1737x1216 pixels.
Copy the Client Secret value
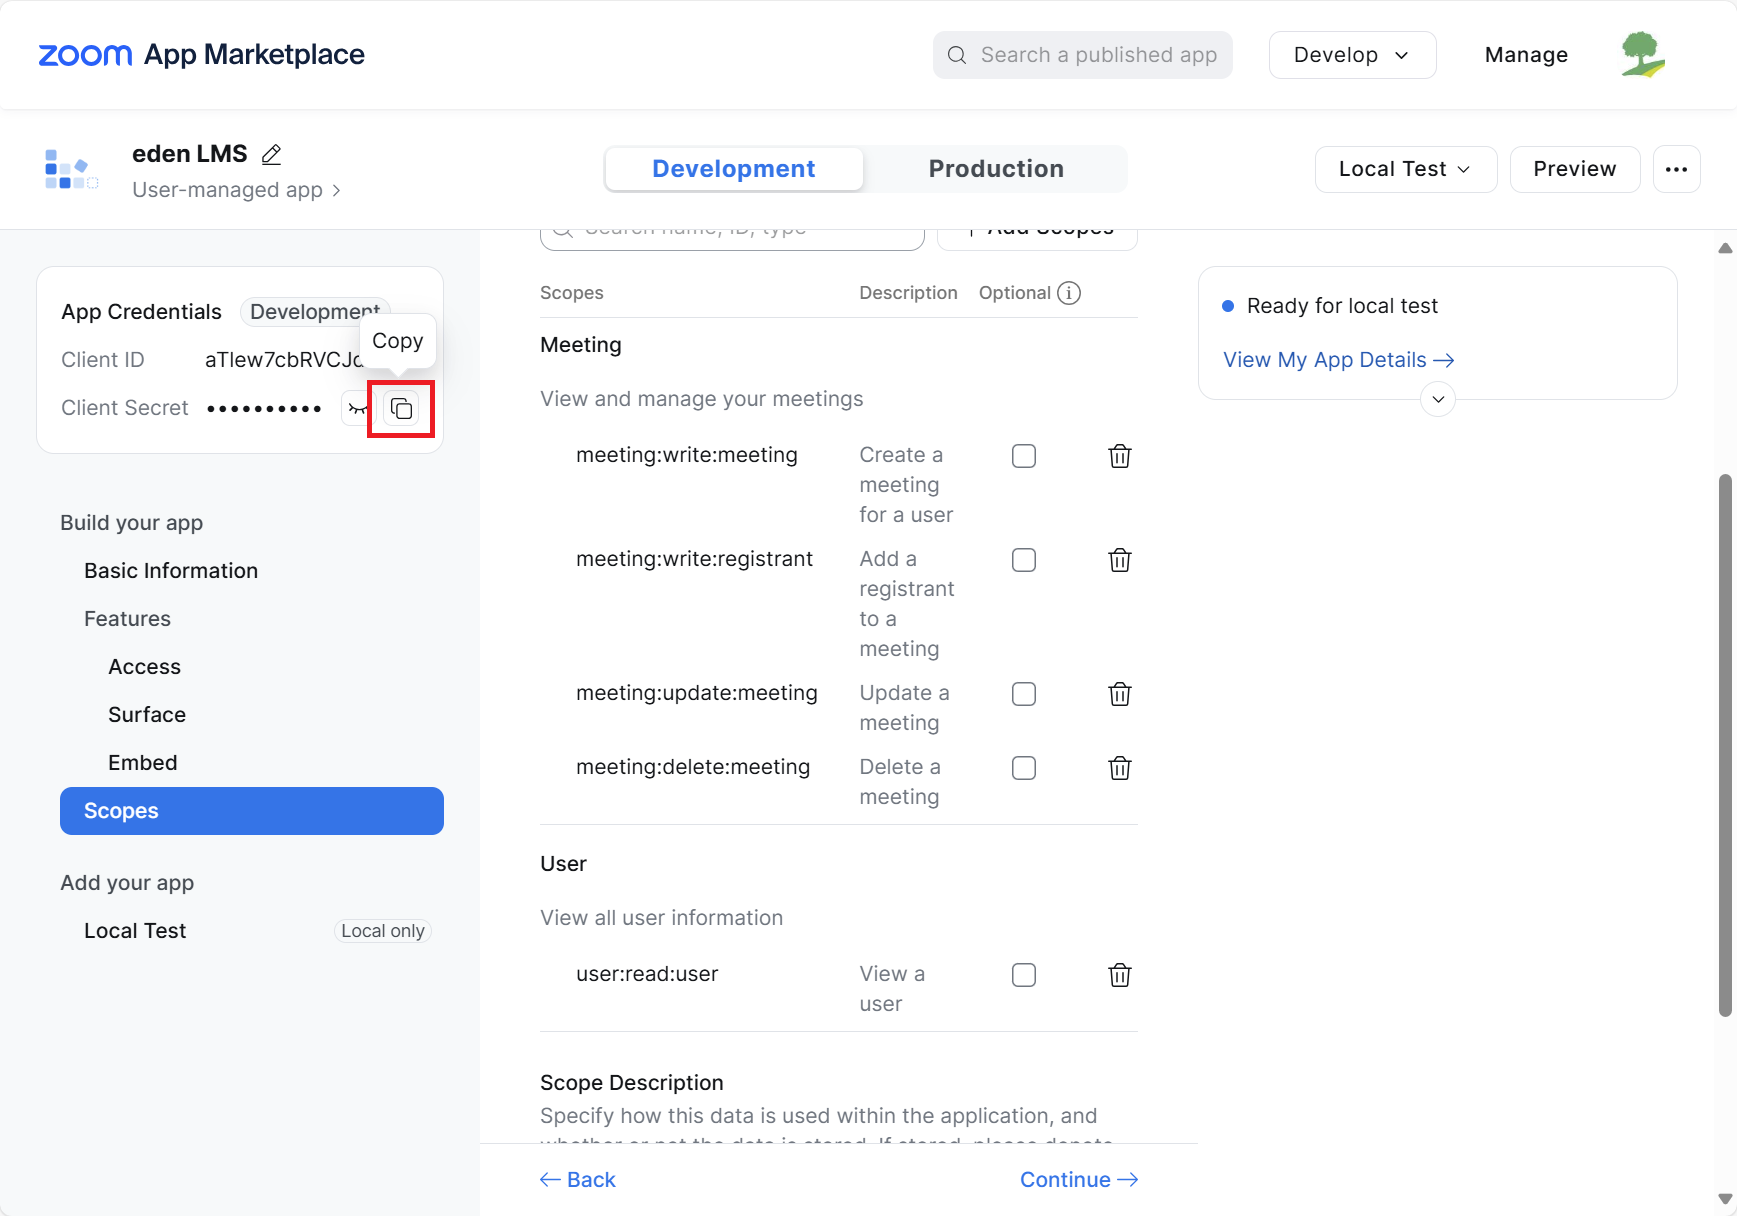coord(401,408)
